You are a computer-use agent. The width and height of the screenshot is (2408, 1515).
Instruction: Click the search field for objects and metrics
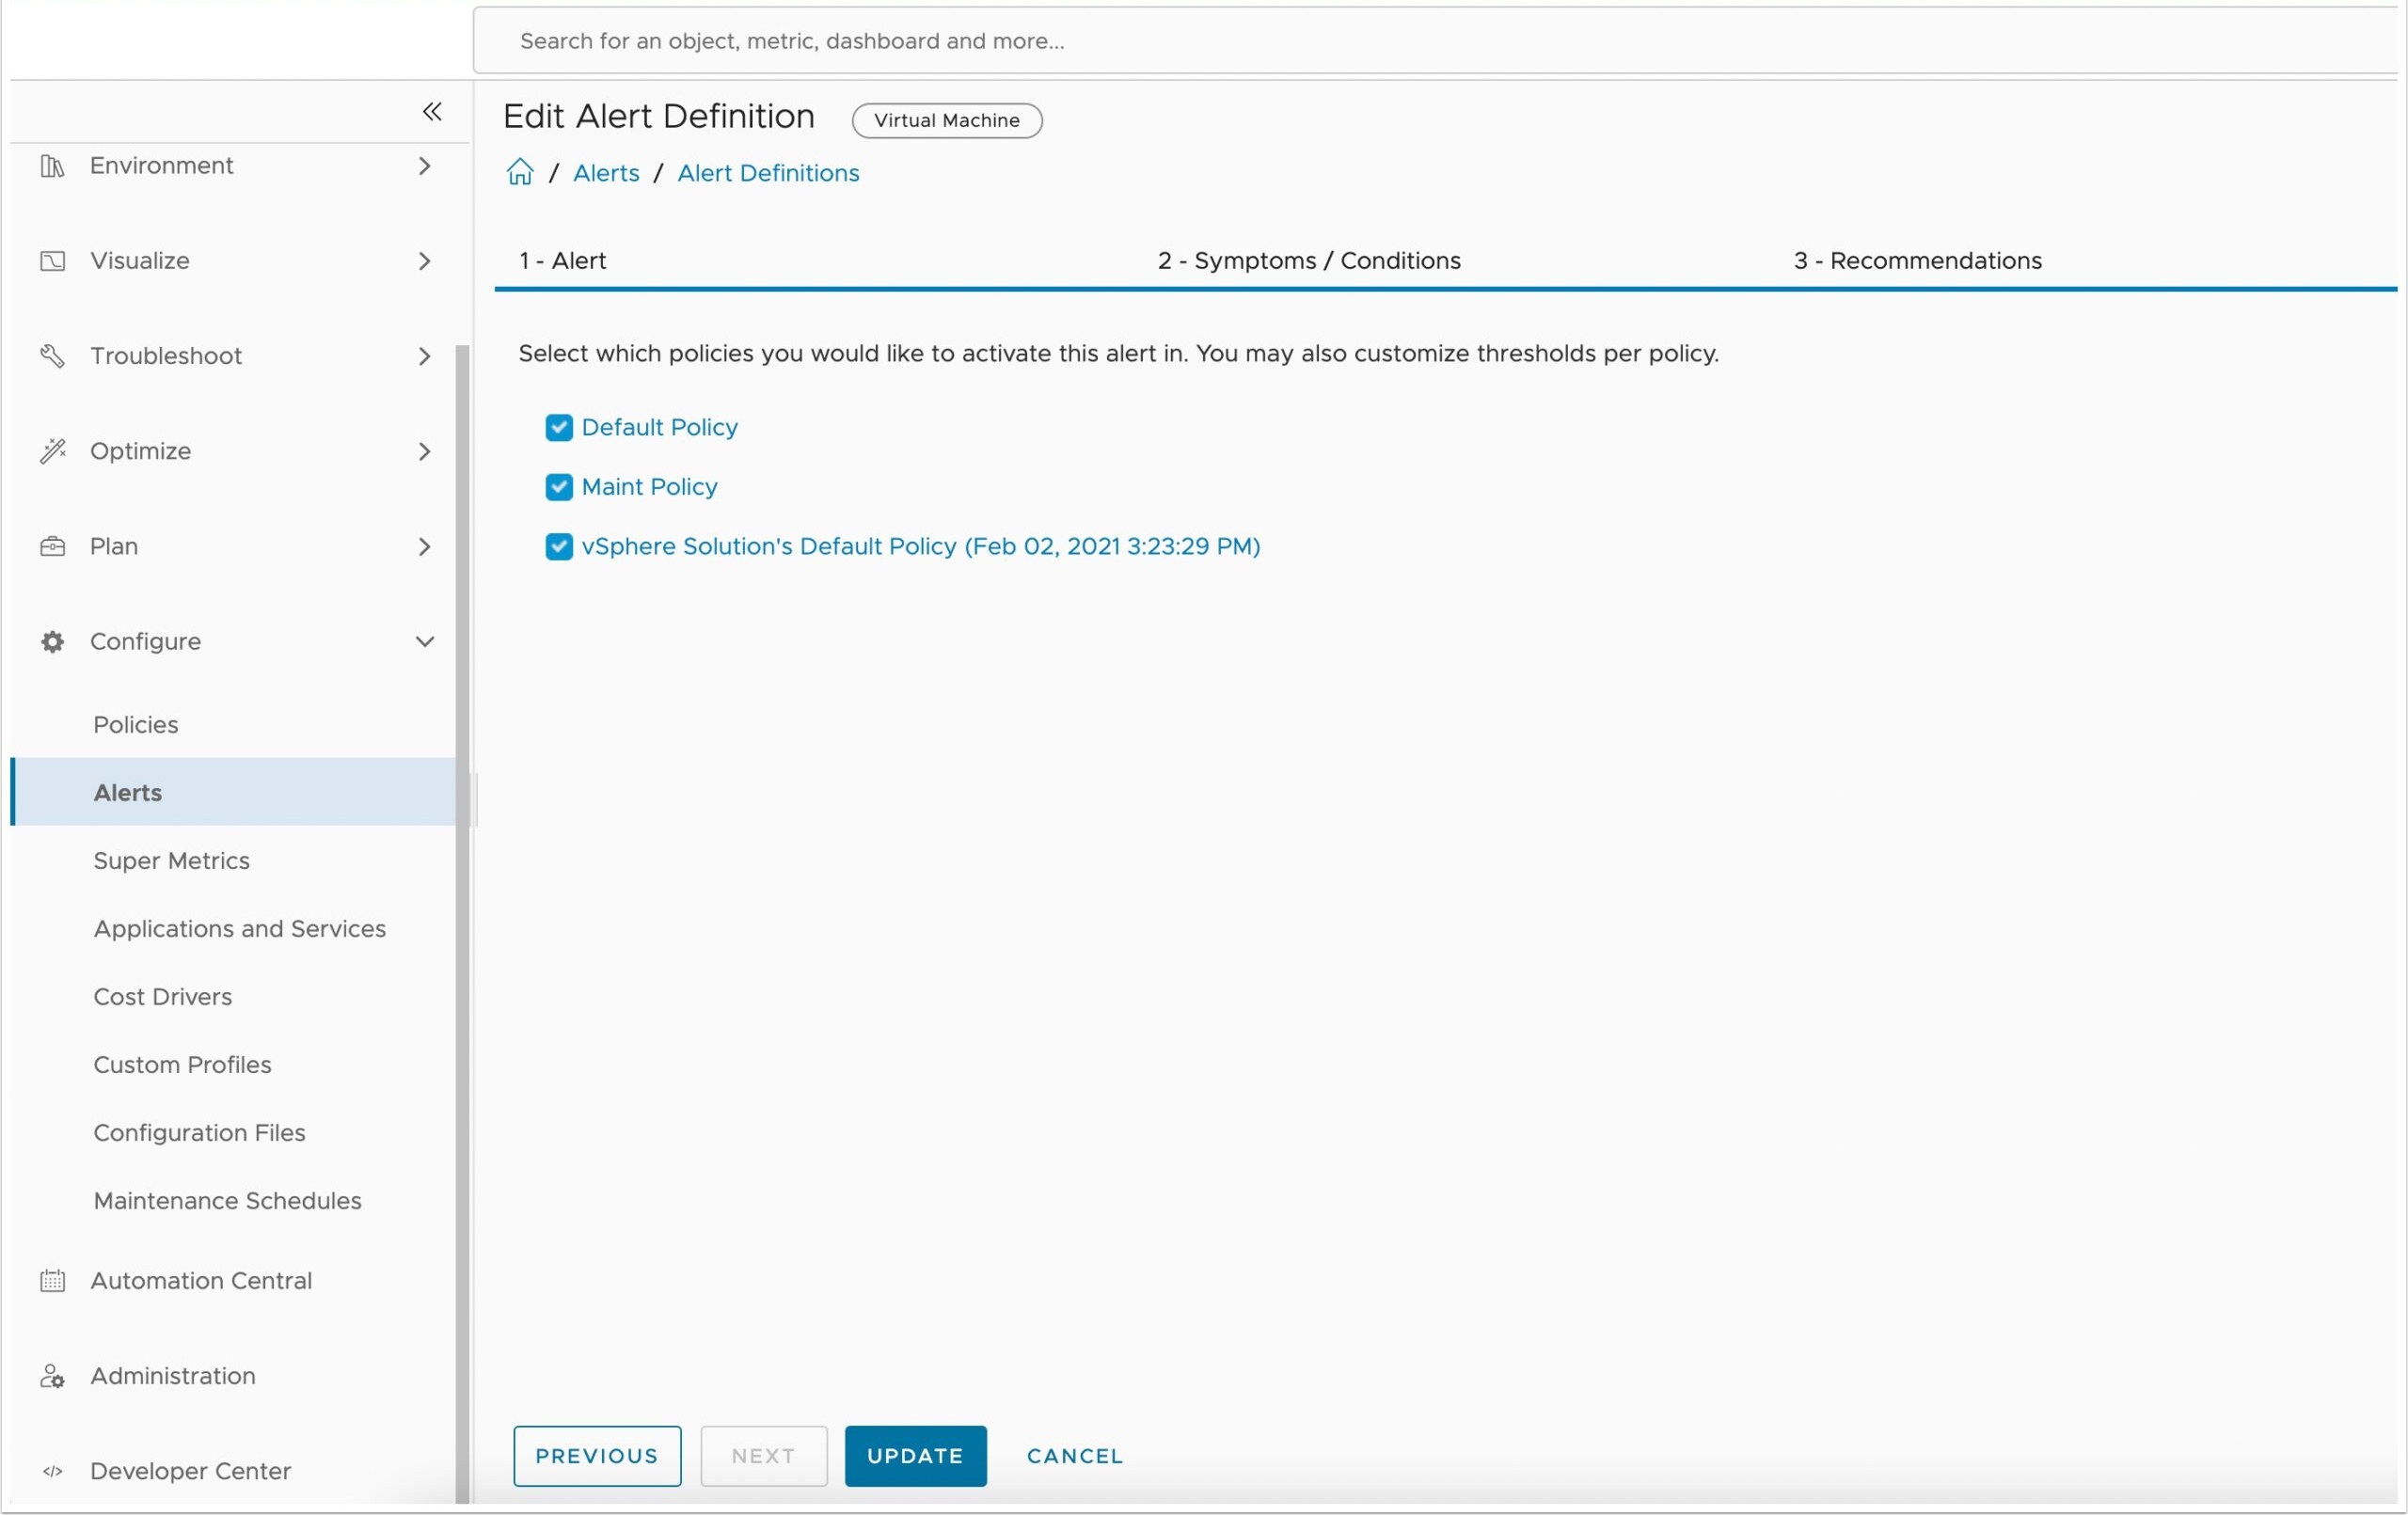tap(1435, 40)
